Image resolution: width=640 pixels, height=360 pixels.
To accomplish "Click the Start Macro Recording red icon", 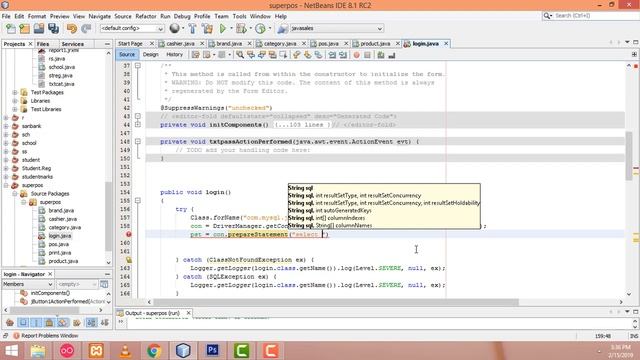I will click(356, 55).
